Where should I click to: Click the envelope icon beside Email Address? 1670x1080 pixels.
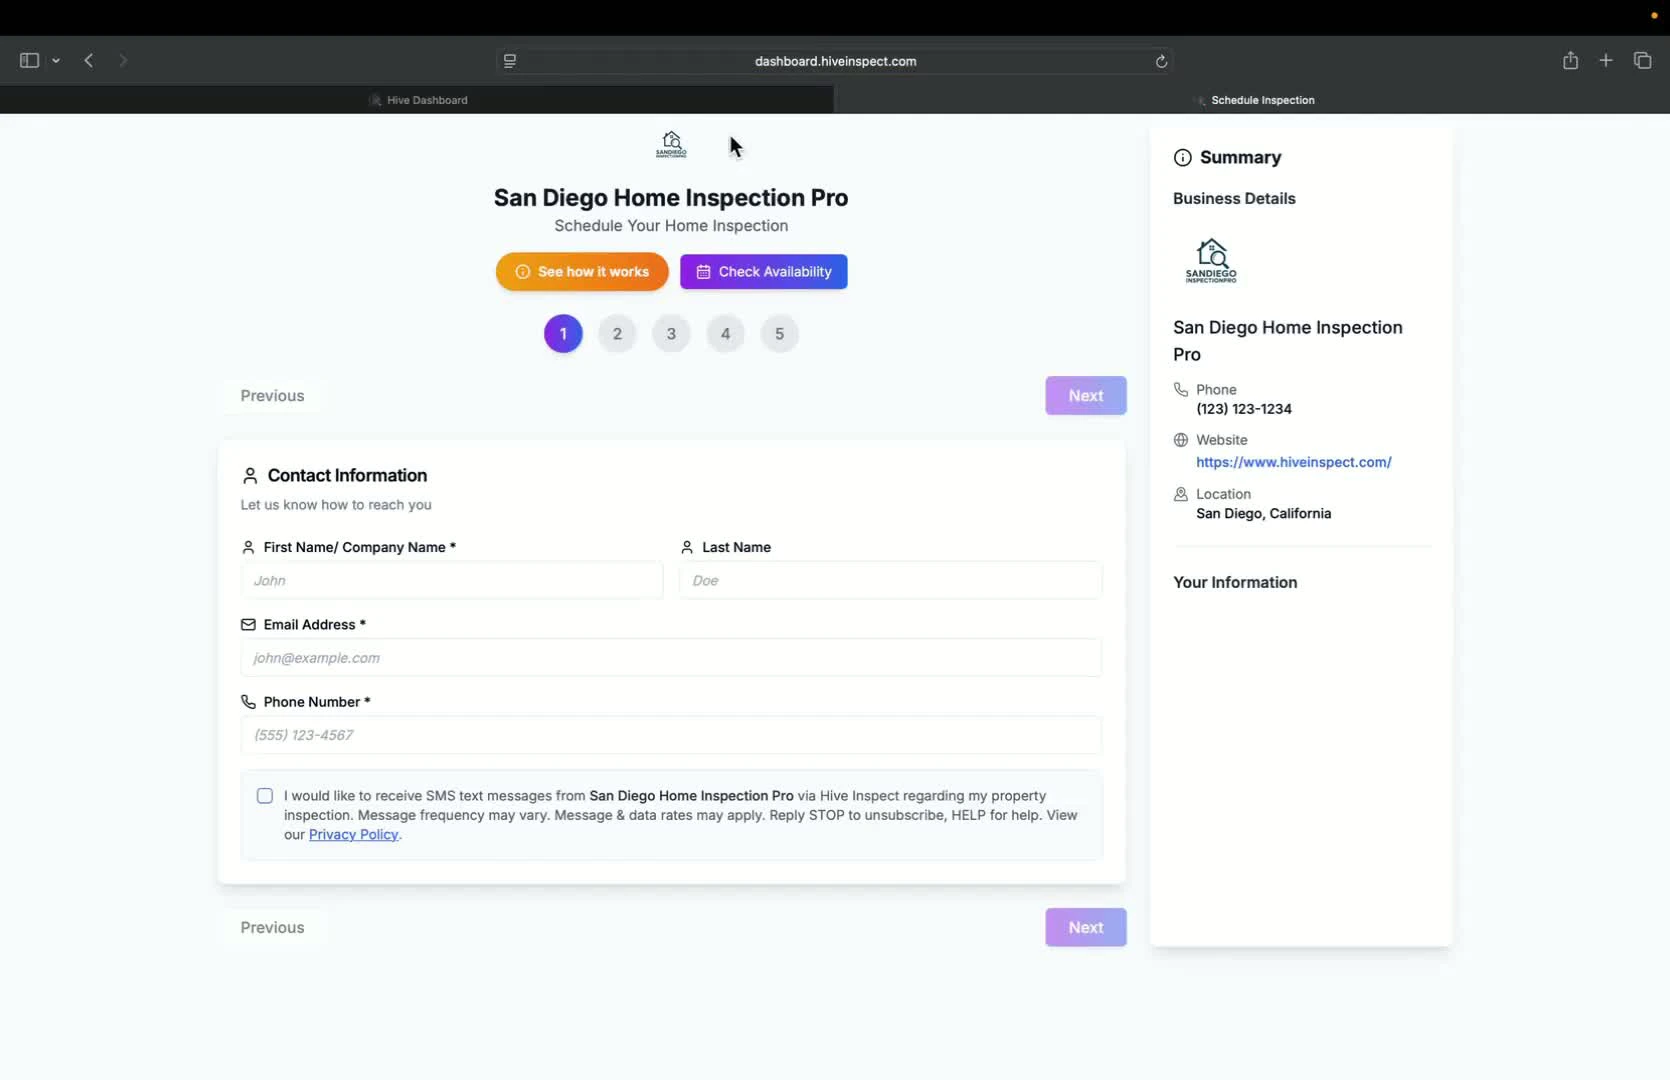(248, 625)
